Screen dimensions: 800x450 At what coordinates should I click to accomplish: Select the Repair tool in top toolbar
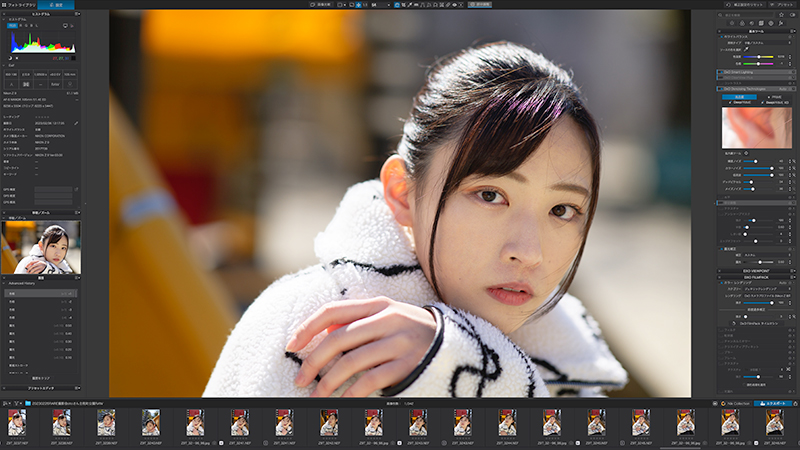point(448,5)
